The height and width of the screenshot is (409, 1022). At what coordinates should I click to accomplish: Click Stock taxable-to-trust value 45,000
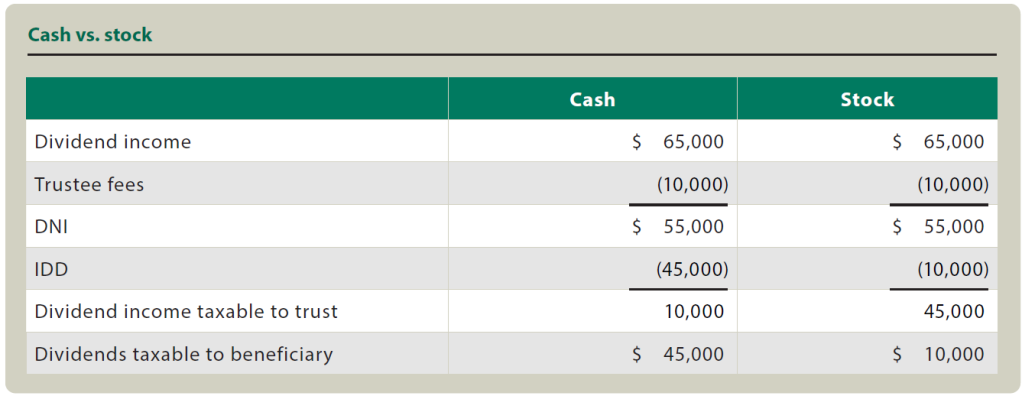pyautogui.click(x=955, y=311)
